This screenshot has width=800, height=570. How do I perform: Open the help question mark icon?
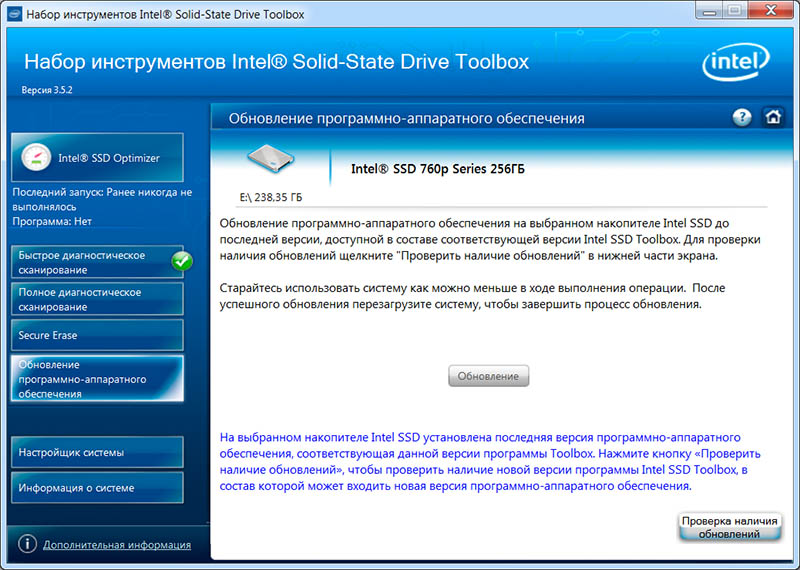pyautogui.click(x=741, y=118)
